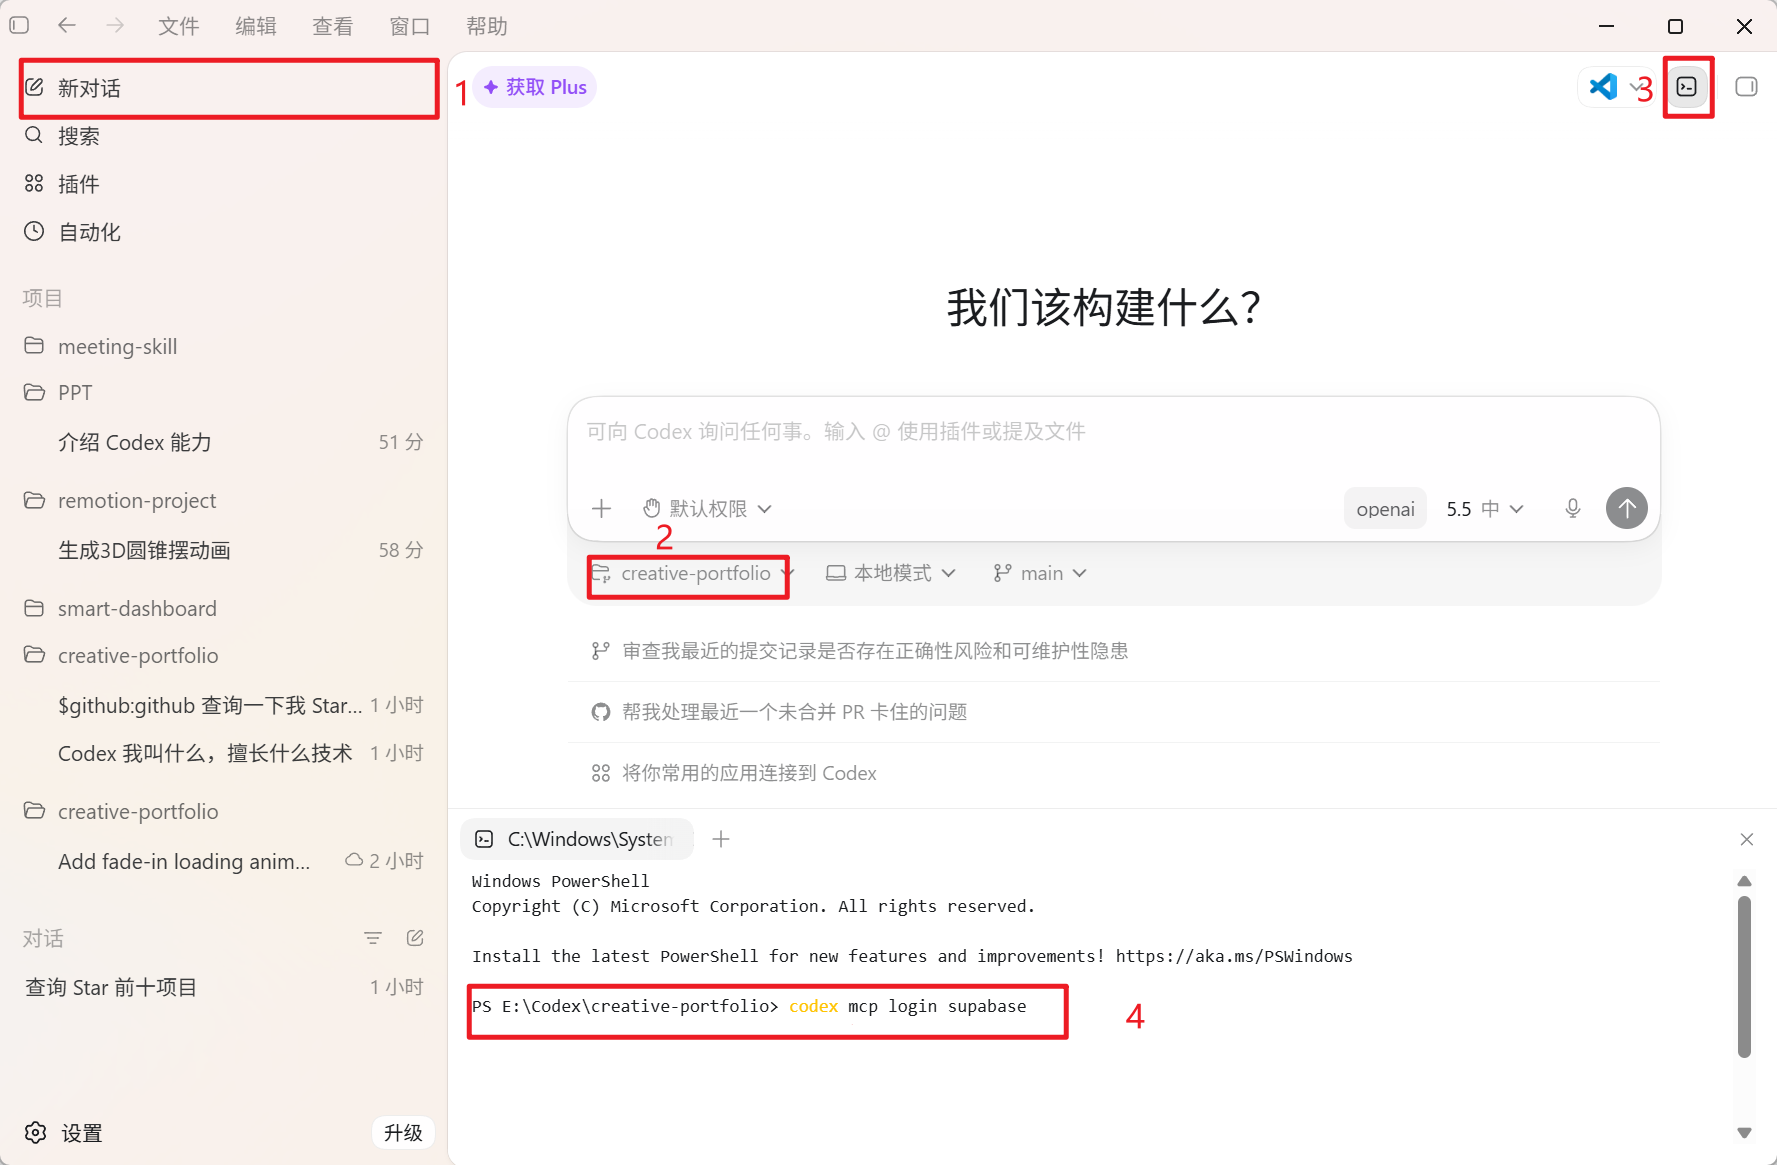Toggle the left sidebar panel icon

coord(19,25)
